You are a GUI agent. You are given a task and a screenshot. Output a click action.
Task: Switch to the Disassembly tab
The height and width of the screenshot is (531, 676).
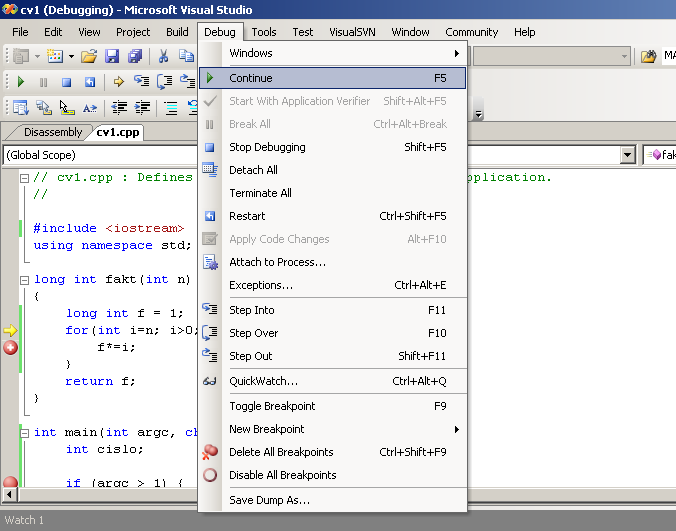click(x=53, y=132)
